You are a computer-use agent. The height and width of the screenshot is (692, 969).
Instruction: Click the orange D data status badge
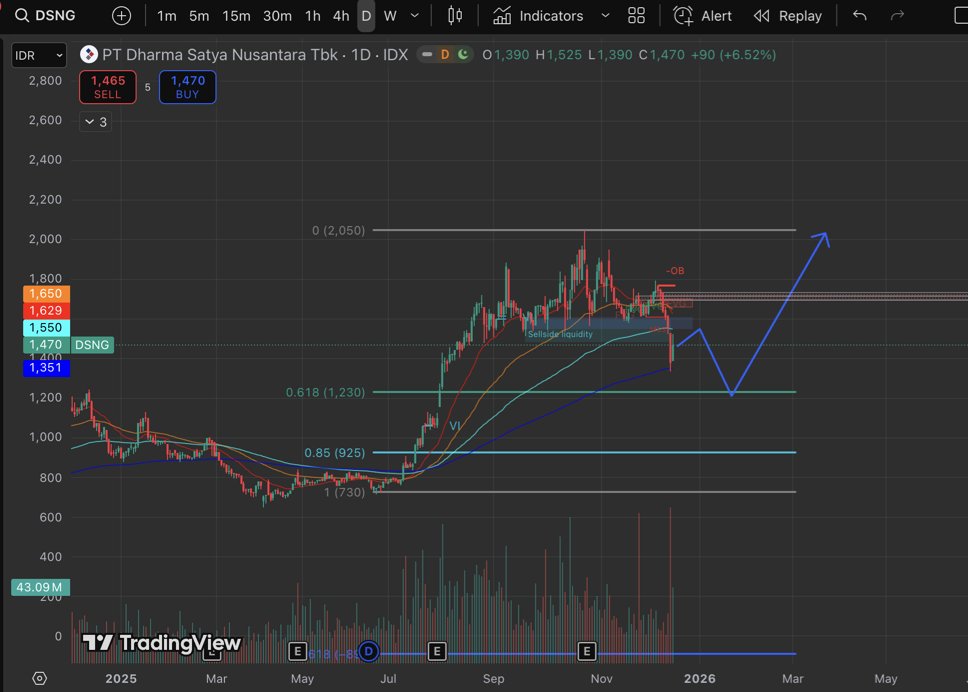pos(444,55)
